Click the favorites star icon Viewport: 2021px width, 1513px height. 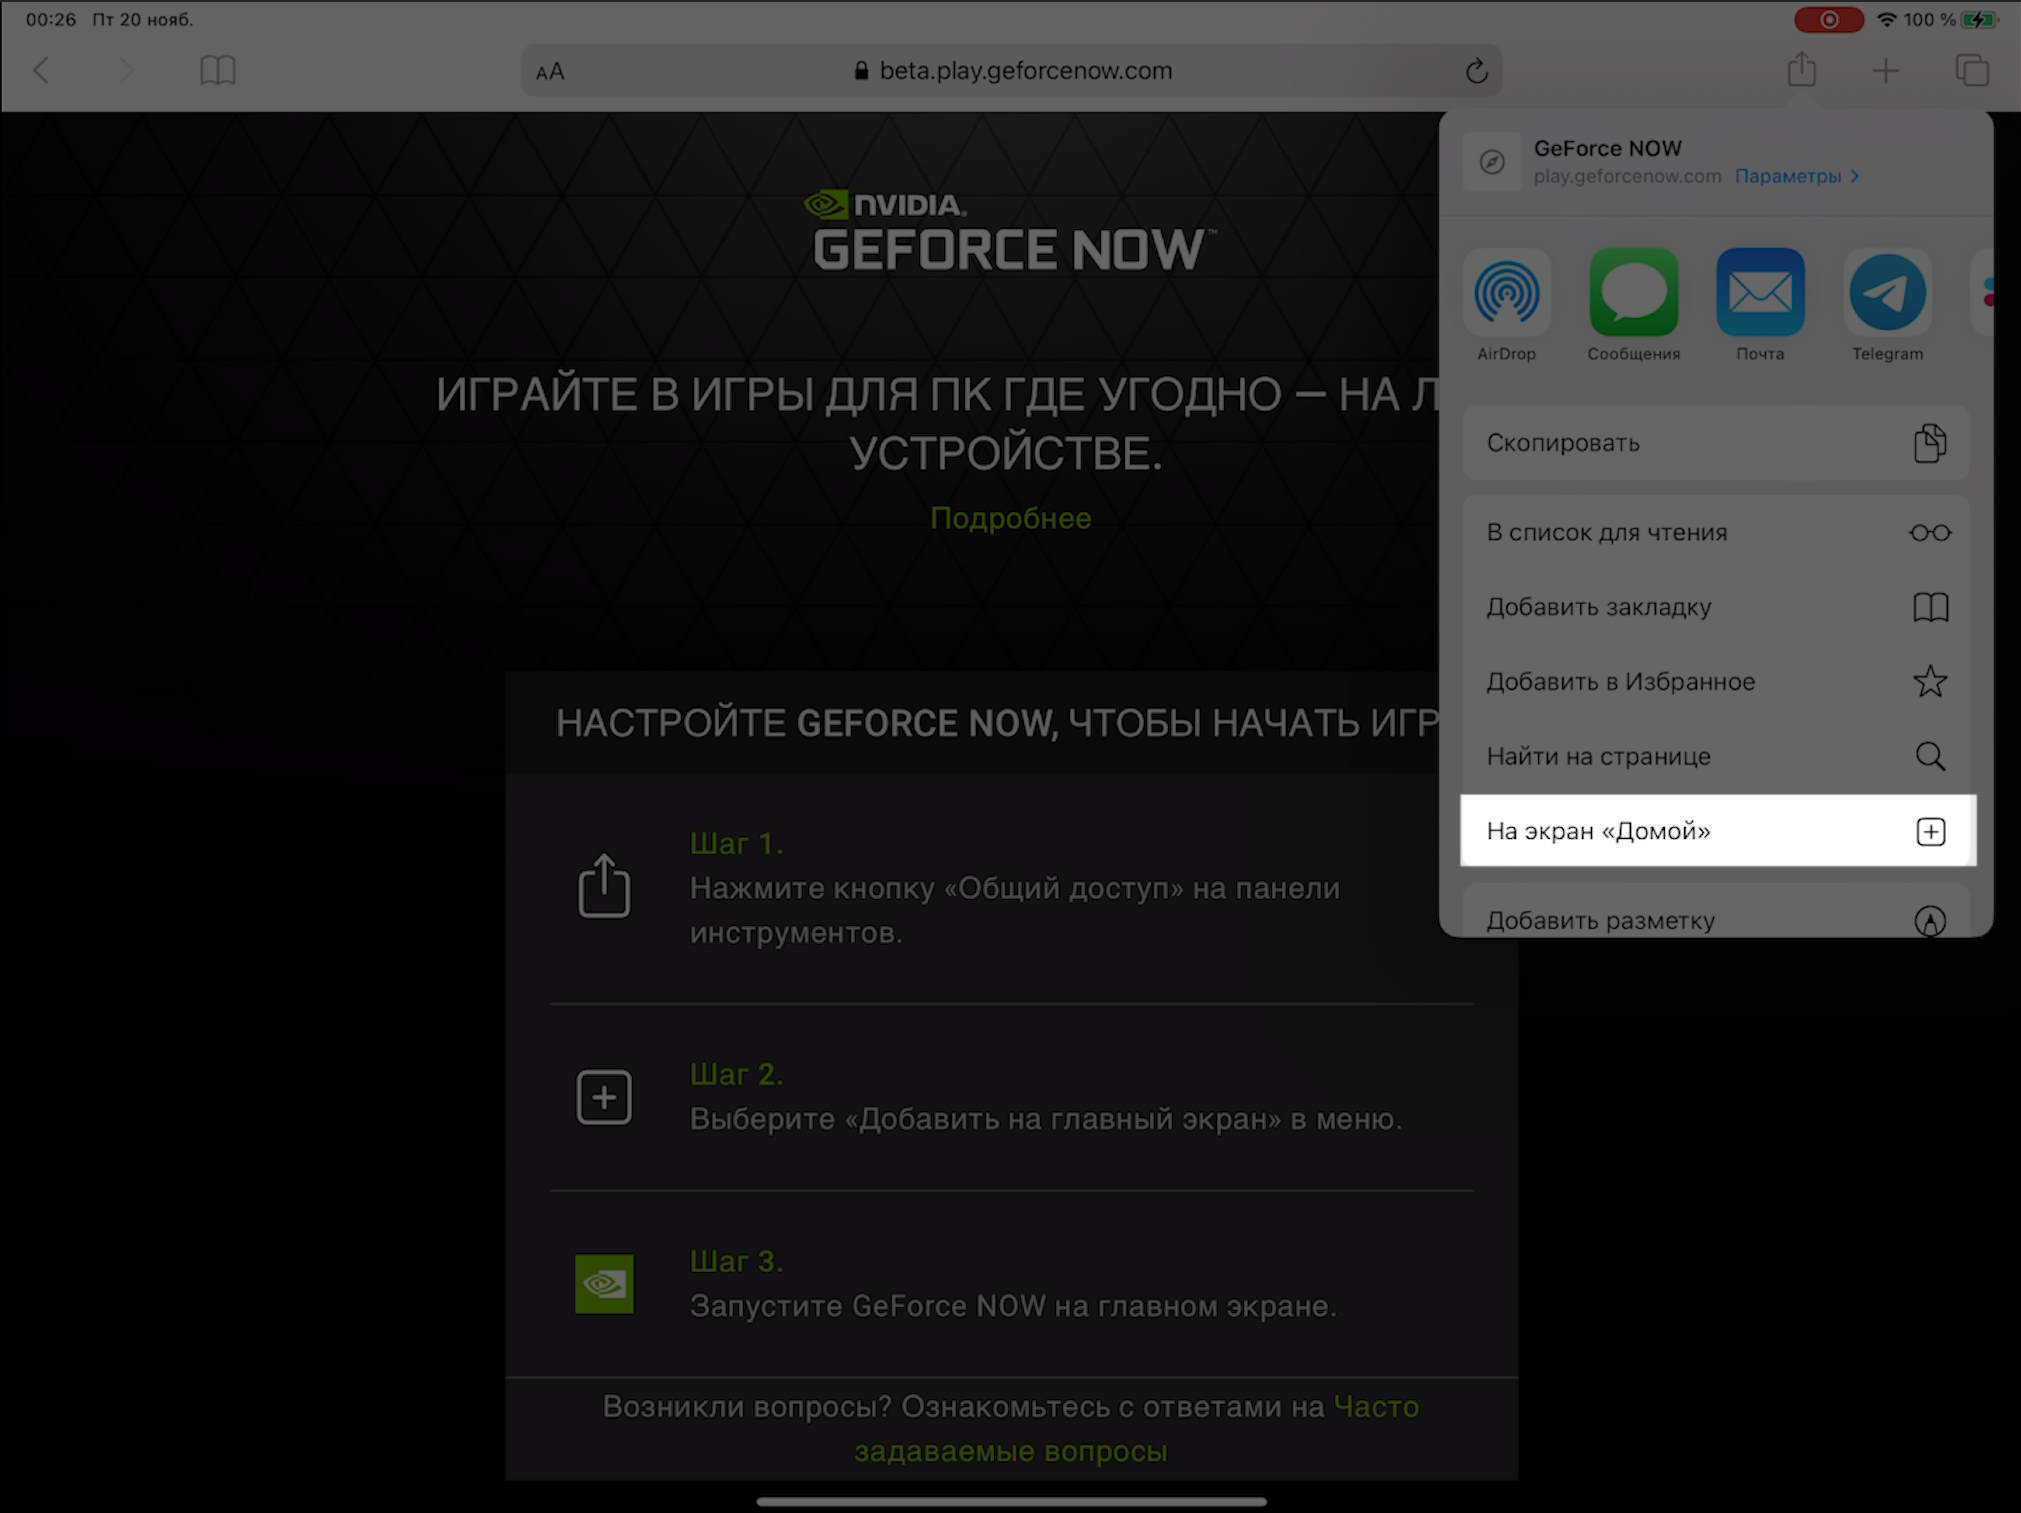1930,681
